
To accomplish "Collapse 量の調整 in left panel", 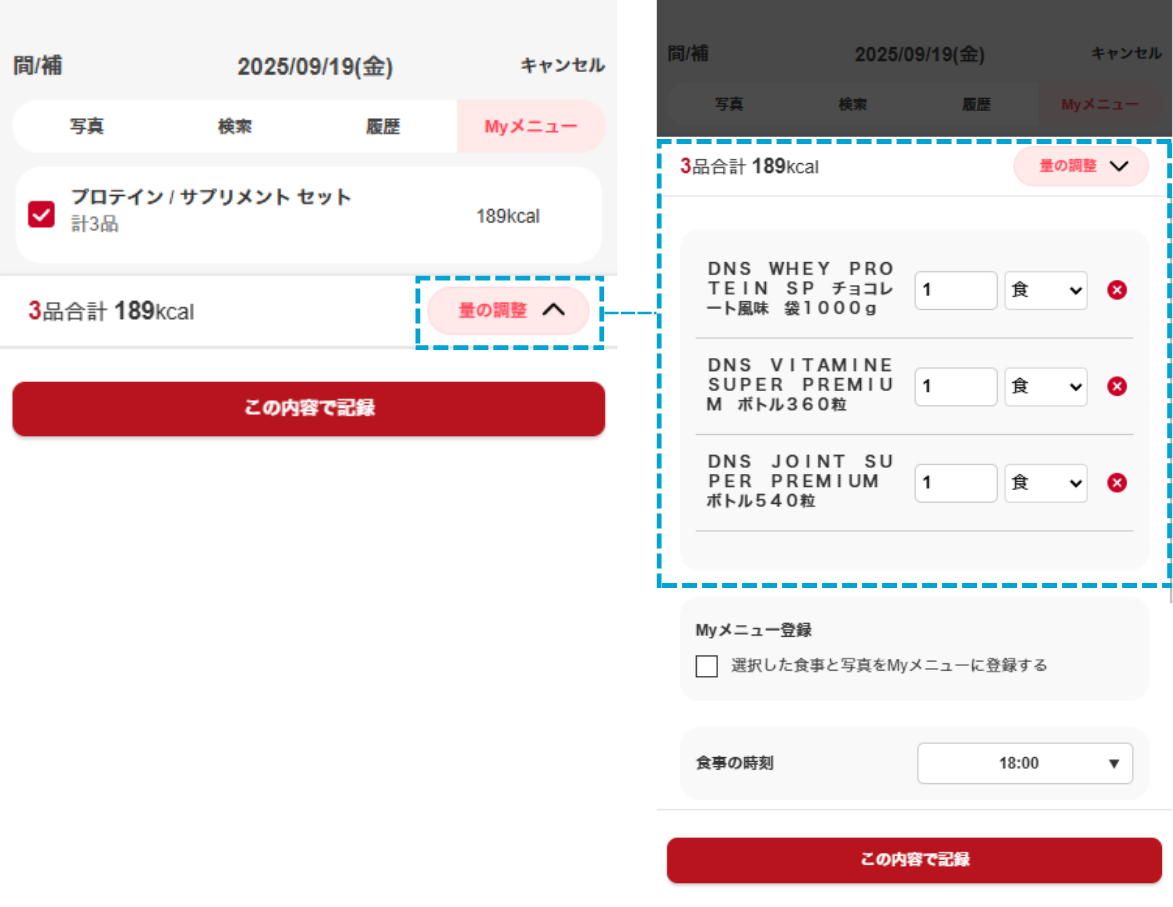I will [x=510, y=311].
